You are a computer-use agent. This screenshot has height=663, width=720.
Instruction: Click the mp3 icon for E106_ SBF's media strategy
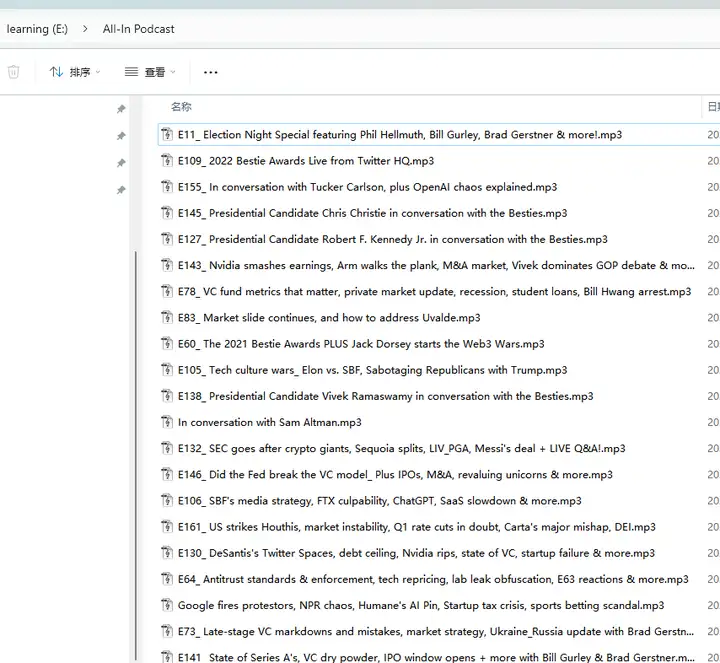(167, 501)
